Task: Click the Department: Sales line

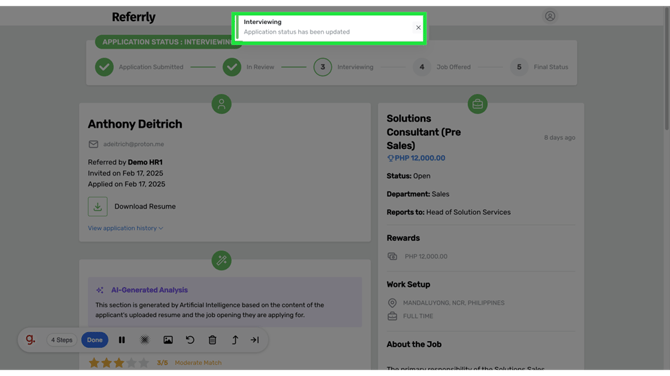Action: pos(418,194)
